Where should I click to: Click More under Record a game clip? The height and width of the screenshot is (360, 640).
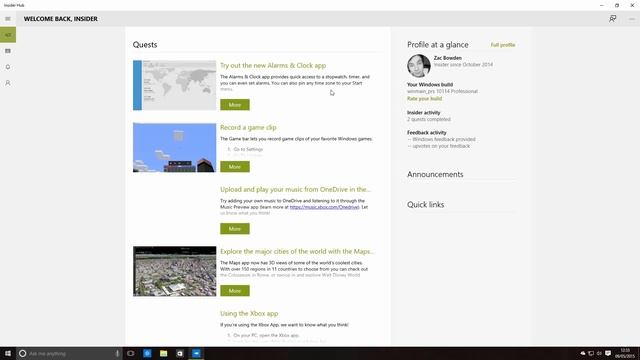(235, 167)
